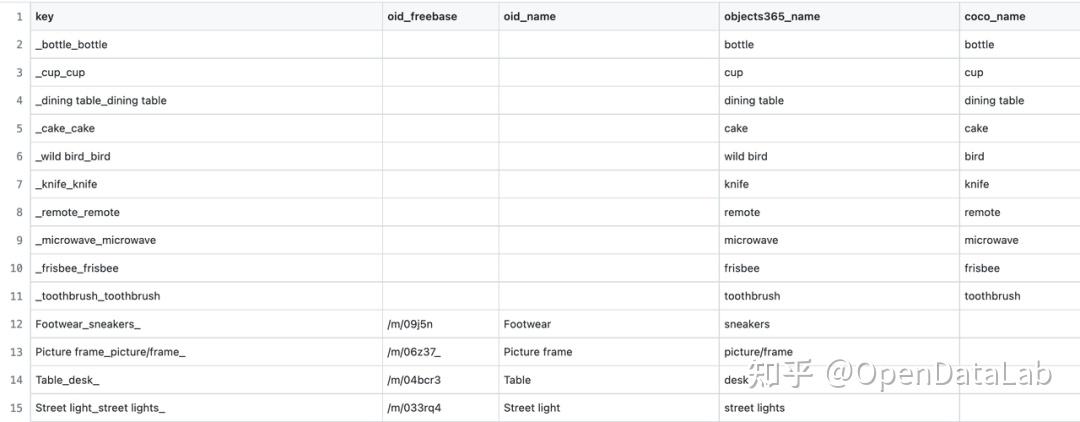The height and width of the screenshot is (422, 1080).
Task: Select line number 15
Action: [x=17, y=408]
